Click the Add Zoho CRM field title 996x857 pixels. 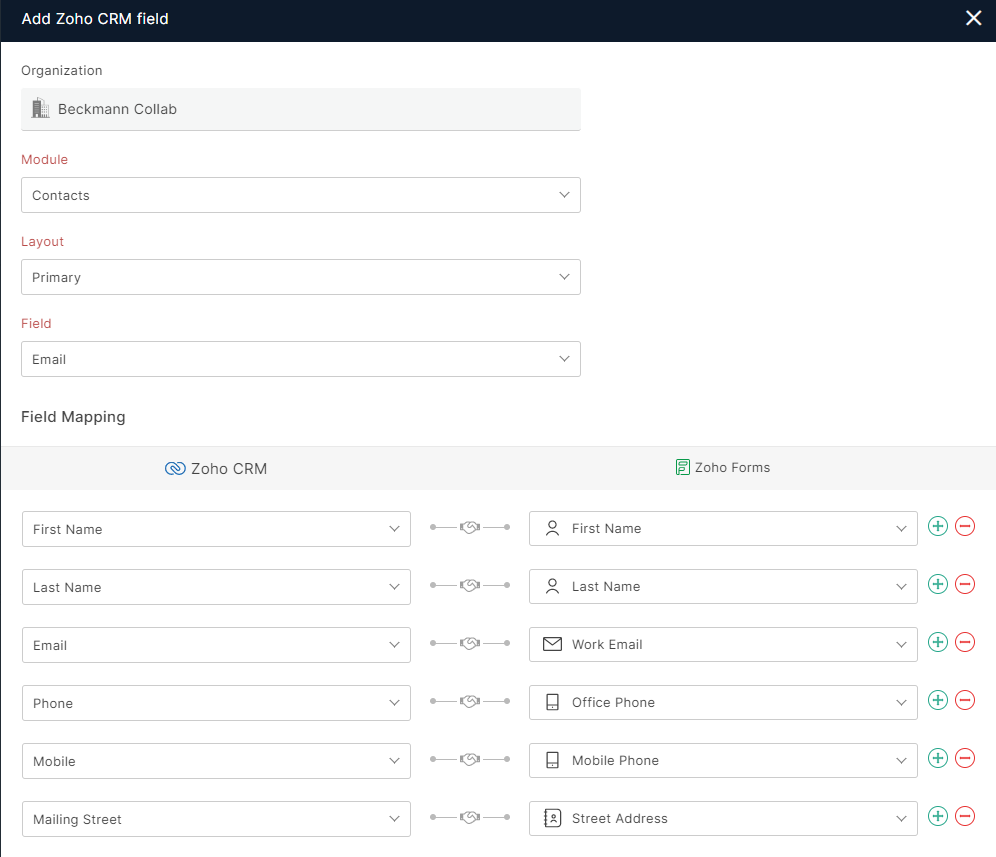[95, 19]
